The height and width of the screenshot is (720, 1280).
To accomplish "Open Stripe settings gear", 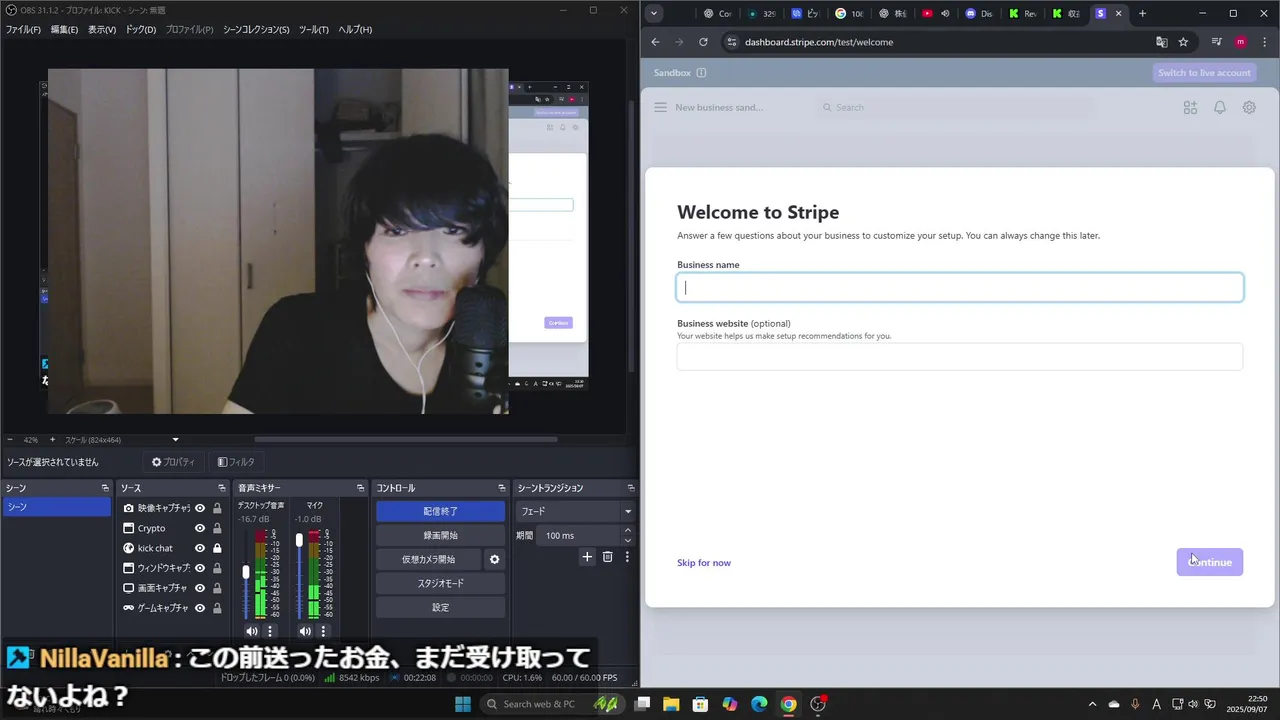I will coord(1249,107).
